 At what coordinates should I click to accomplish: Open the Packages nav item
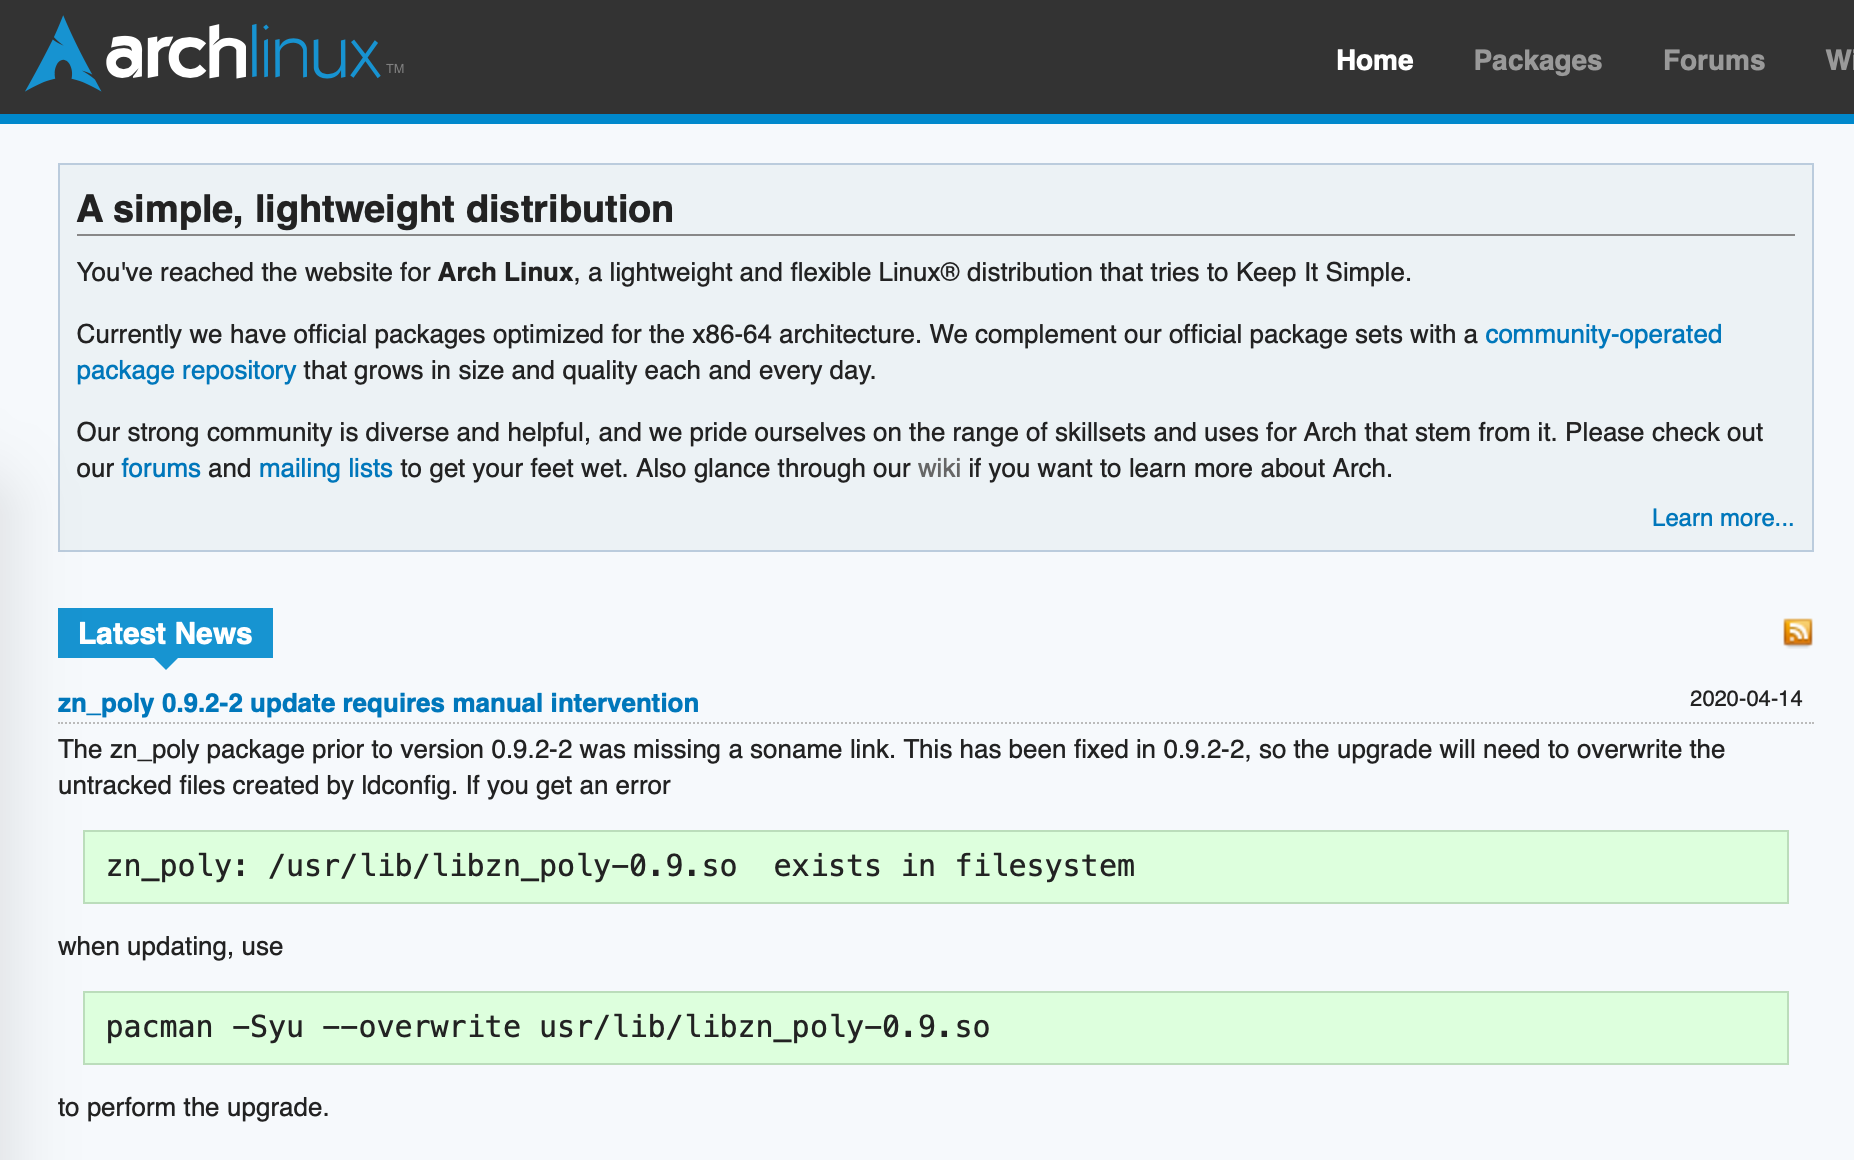click(x=1537, y=60)
